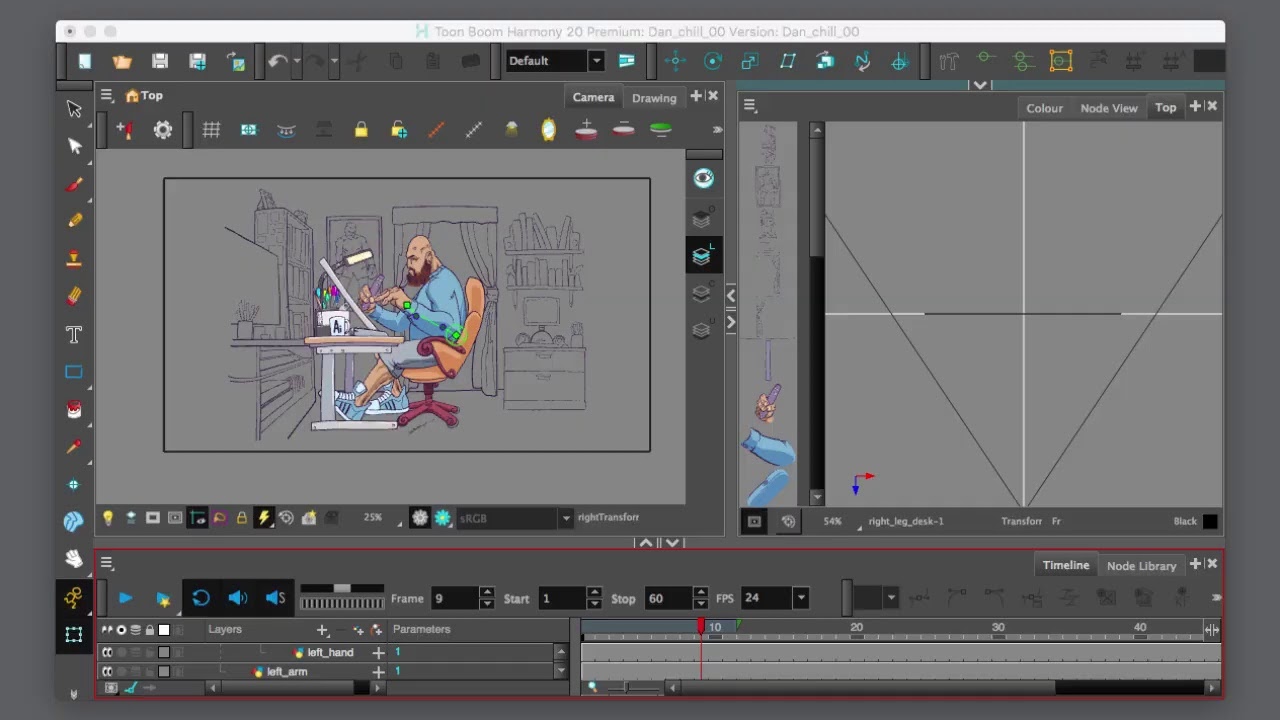Toggle visibility of left_arm layer
This screenshot has width=1280, height=720.
coord(107,671)
